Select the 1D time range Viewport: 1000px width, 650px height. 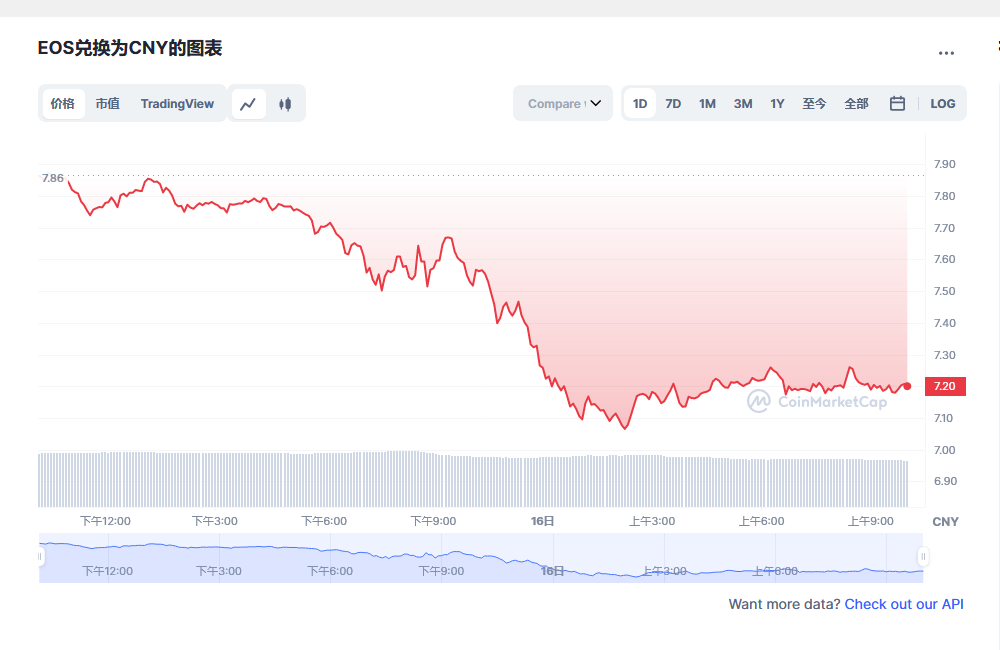pos(640,103)
